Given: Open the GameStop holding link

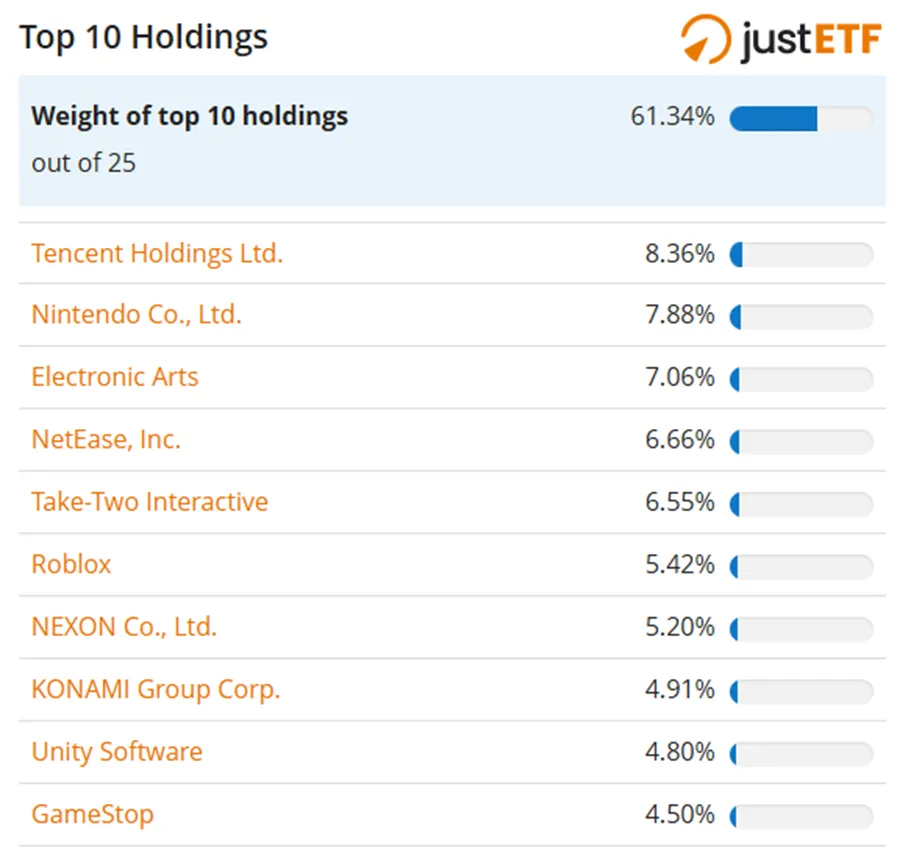Looking at the screenshot, I should point(93,814).
